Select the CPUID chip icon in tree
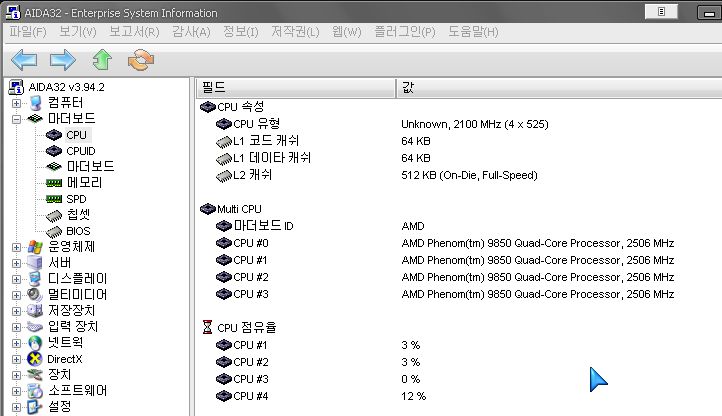 coord(54,151)
